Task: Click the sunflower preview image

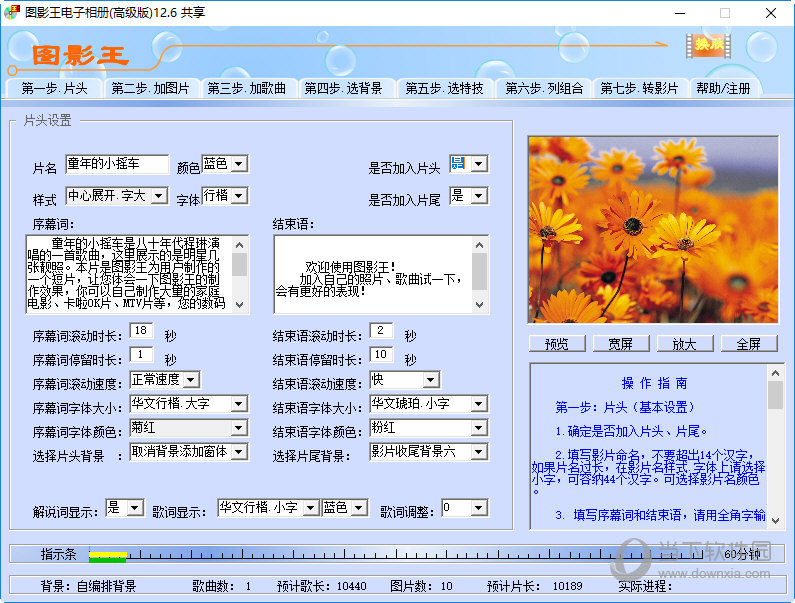Action: point(651,229)
